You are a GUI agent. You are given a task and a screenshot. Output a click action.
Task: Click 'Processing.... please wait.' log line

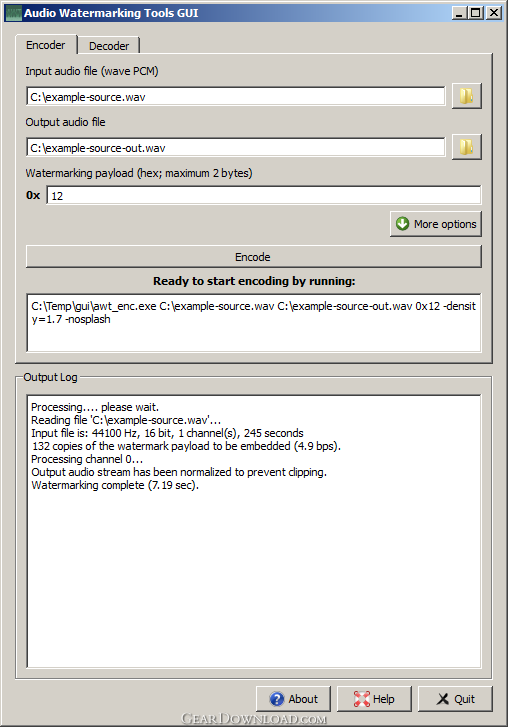pyautogui.click(x=95, y=407)
